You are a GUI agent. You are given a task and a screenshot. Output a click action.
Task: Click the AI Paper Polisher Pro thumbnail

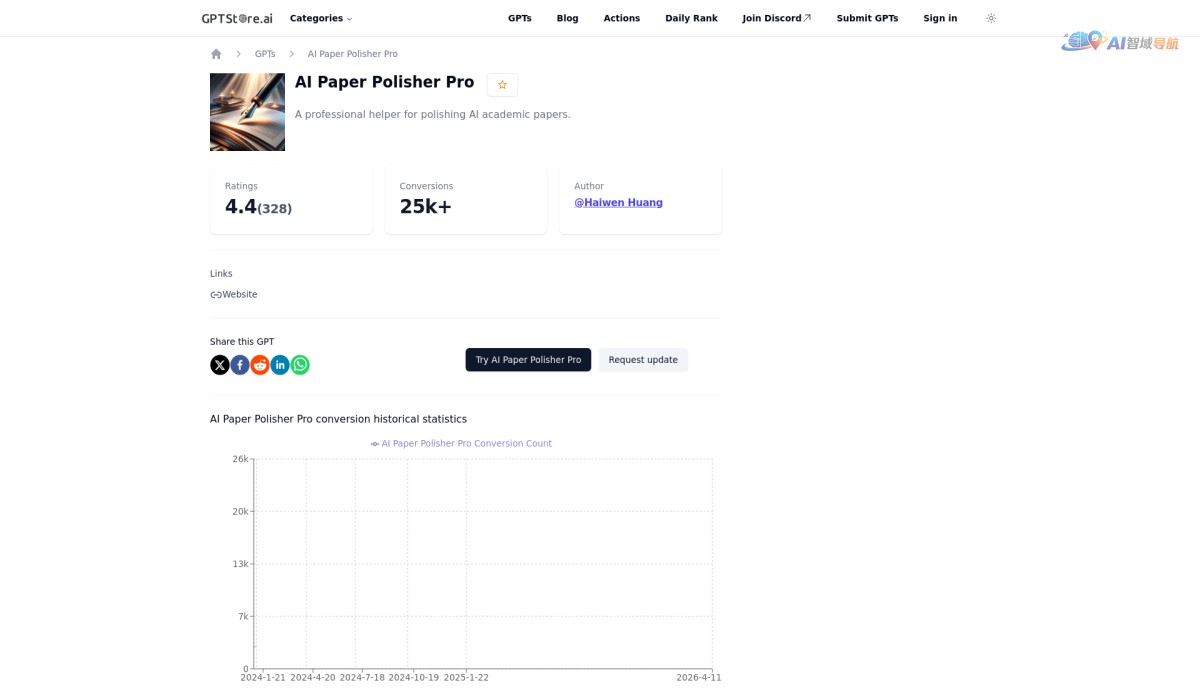tap(247, 112)
